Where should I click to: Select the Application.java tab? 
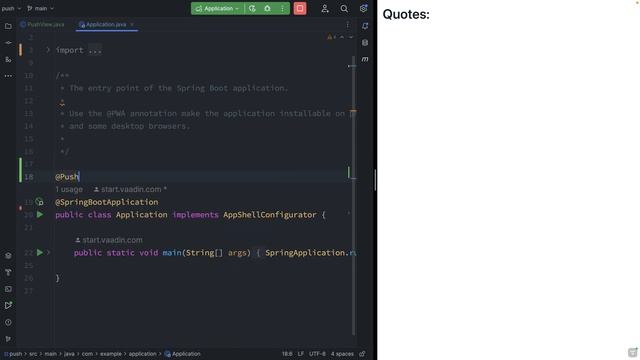106,24
